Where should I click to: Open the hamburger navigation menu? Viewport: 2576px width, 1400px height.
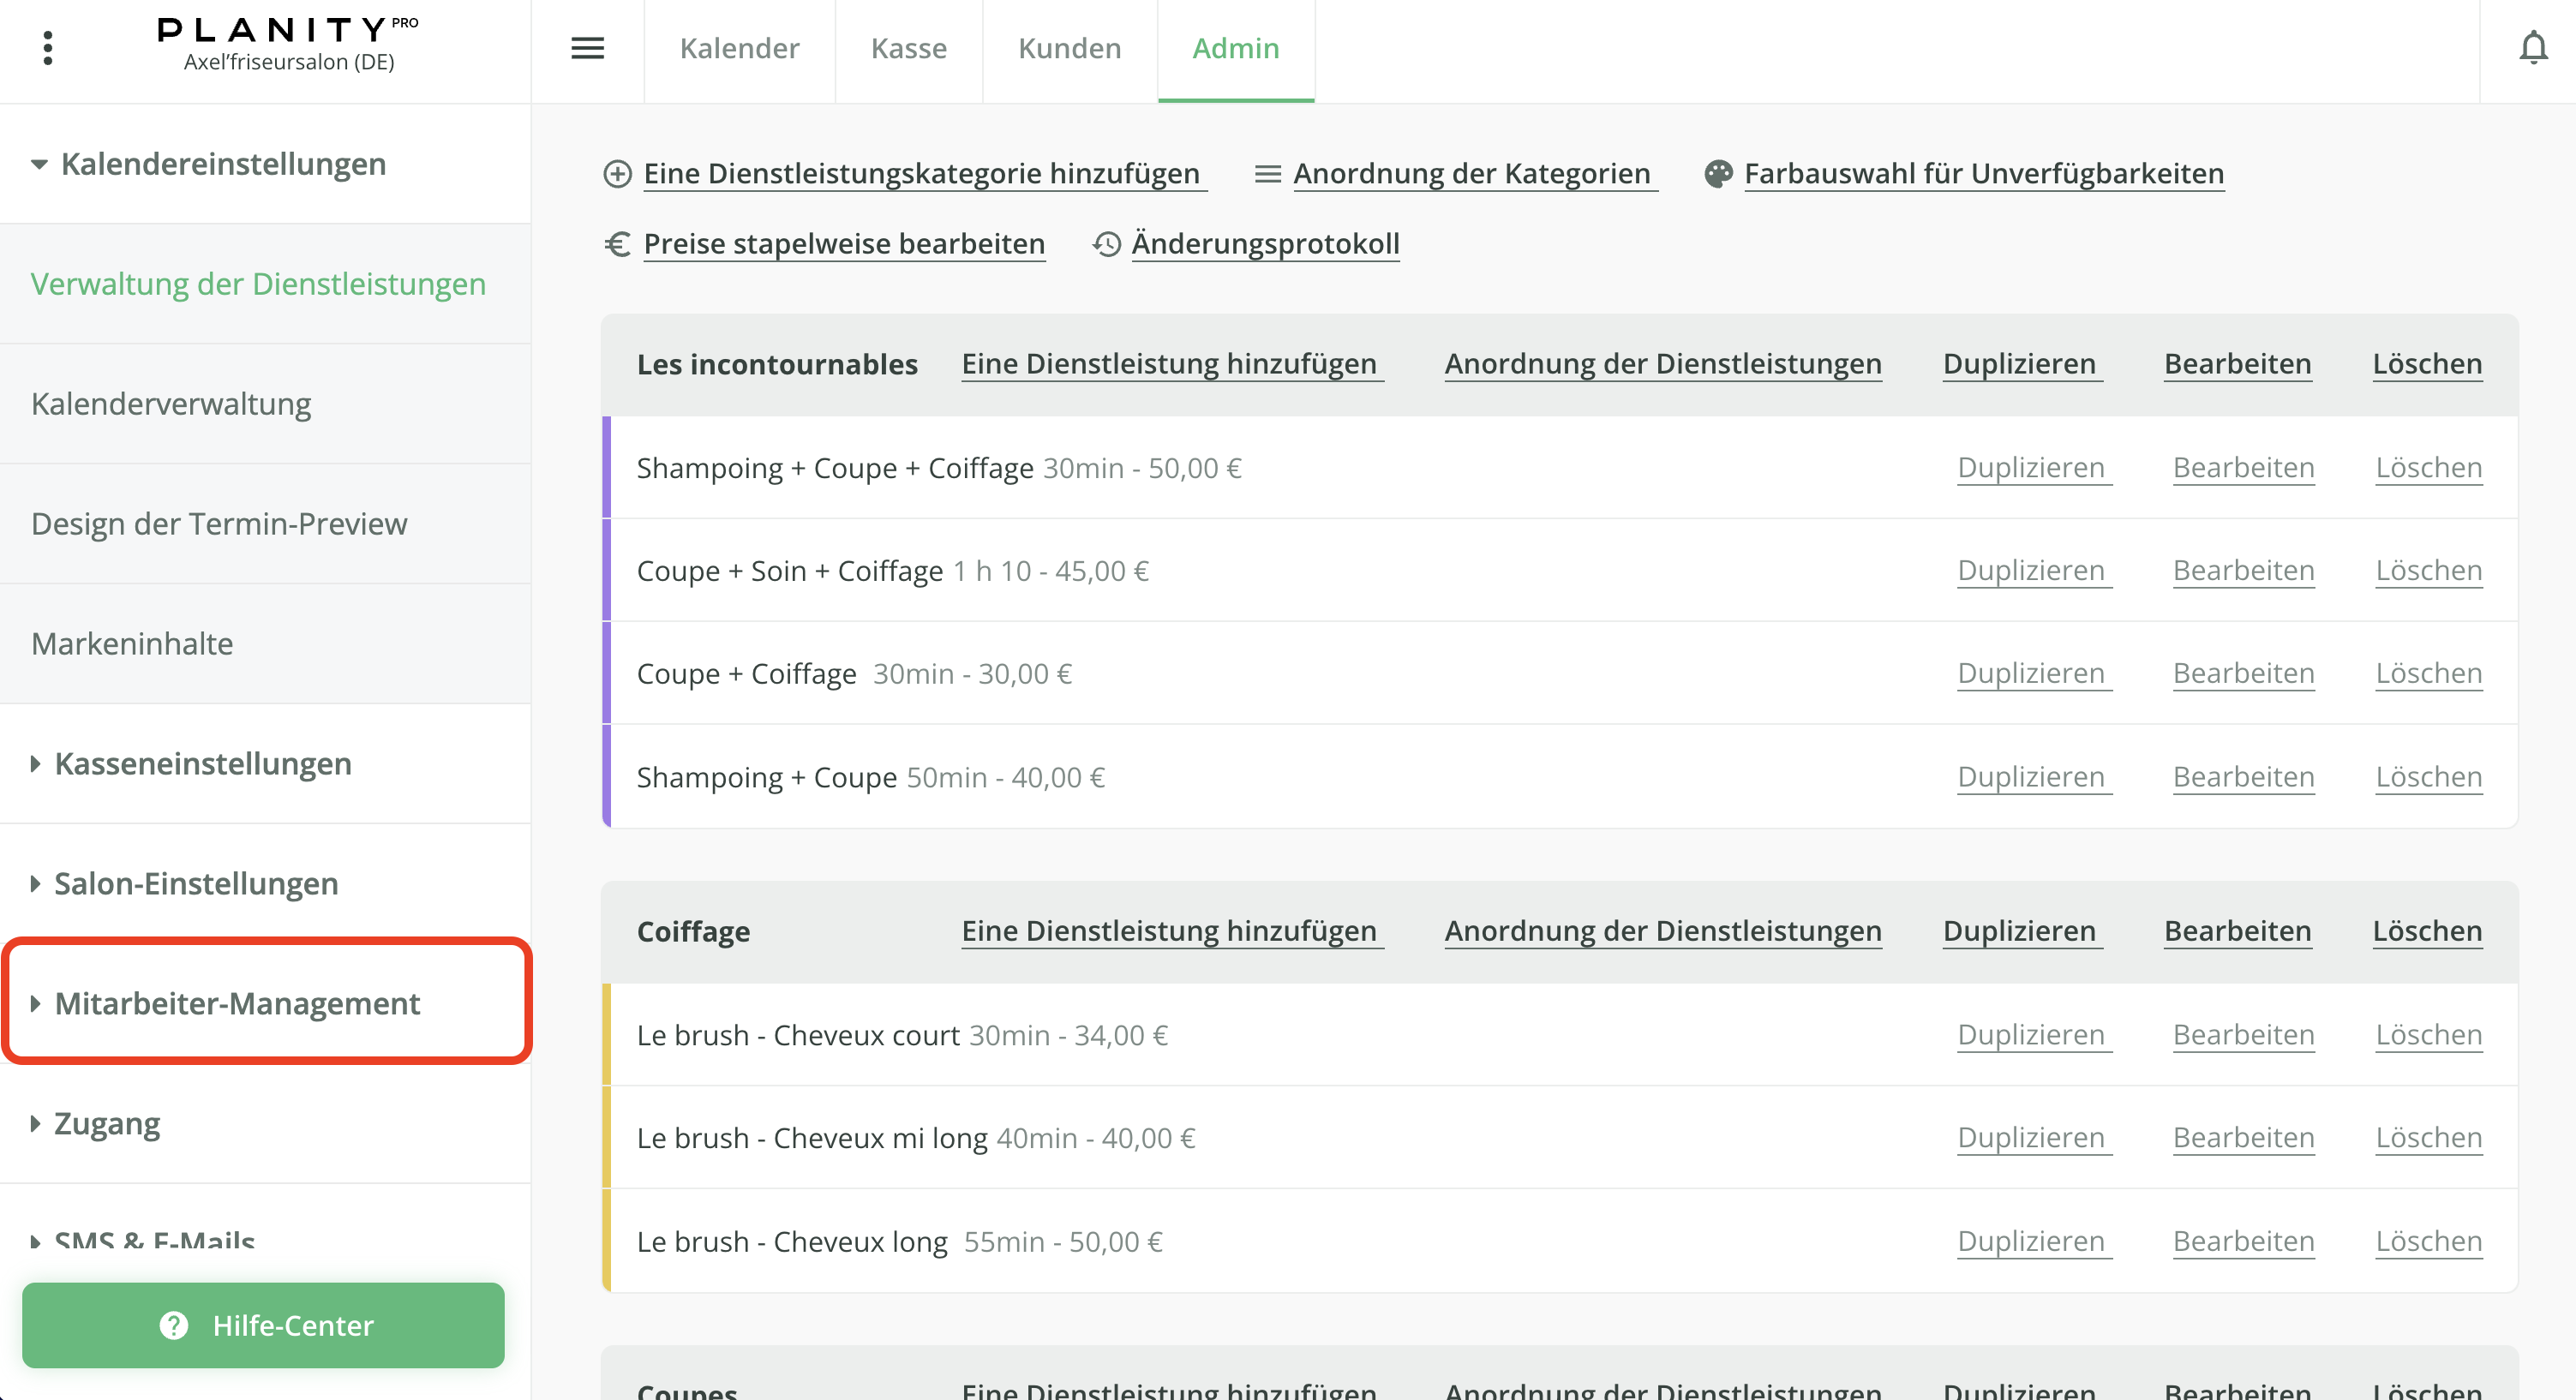tap(589, 48)
